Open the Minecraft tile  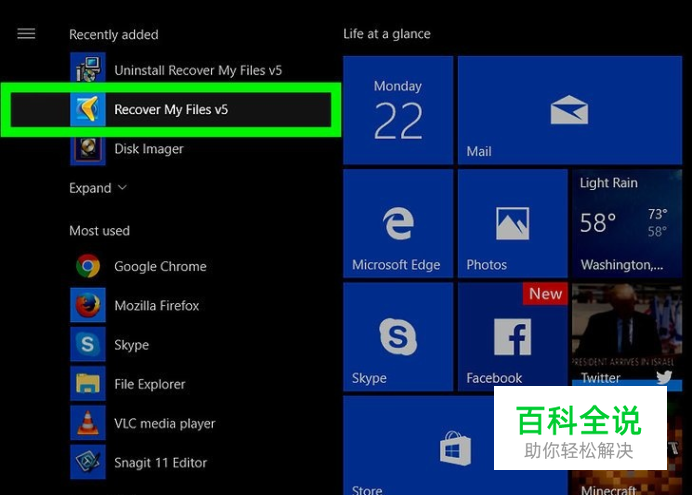click(x=627, y=482)
